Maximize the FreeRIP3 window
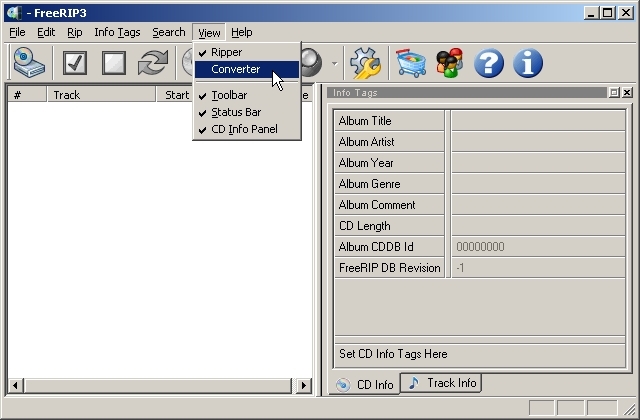Screen dimensions: 640x420 click(607, 13)
